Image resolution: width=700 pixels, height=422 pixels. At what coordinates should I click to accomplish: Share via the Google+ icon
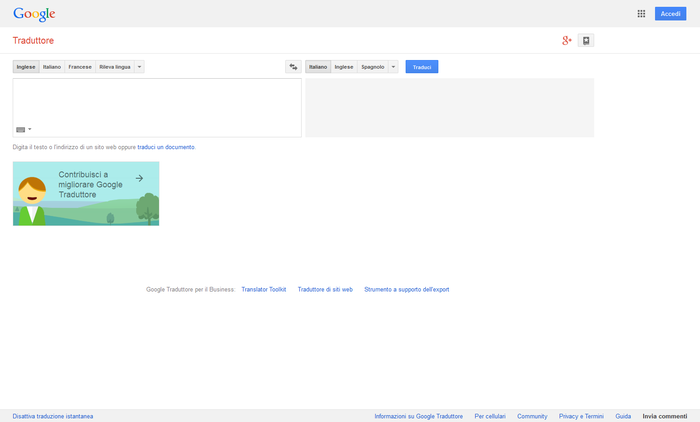click(567, 41)
